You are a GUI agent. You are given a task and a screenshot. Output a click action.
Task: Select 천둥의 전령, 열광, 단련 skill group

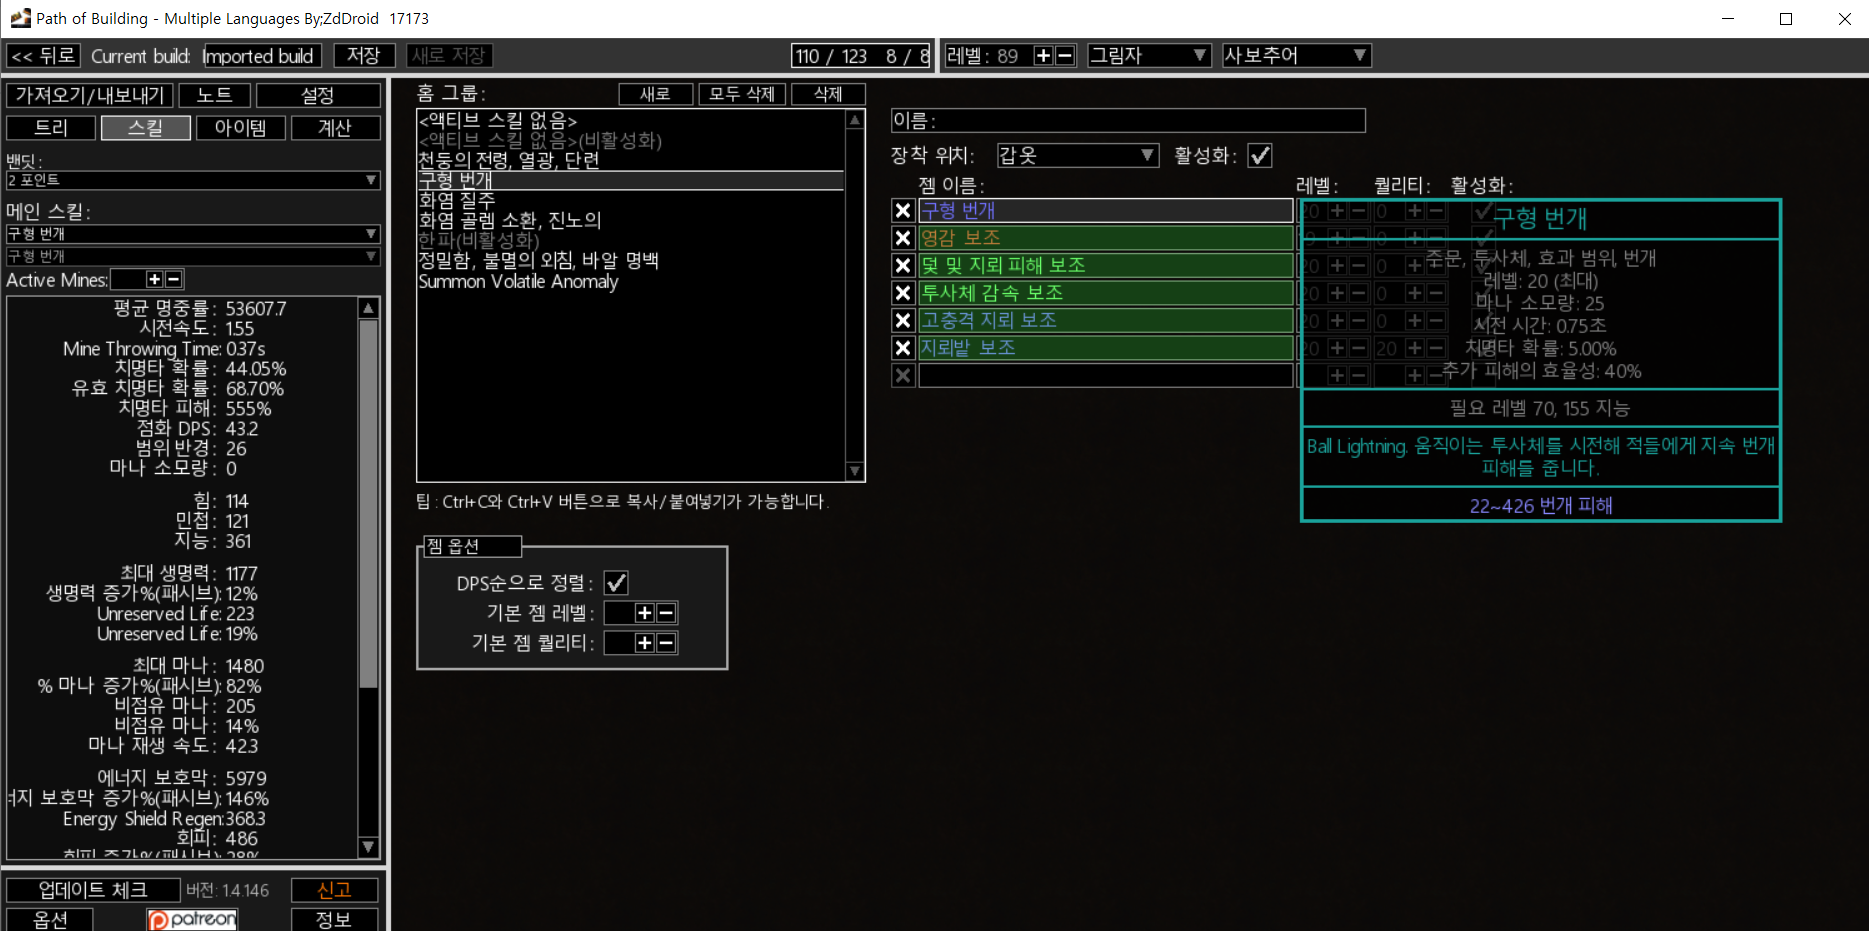[x=631, y=160]
